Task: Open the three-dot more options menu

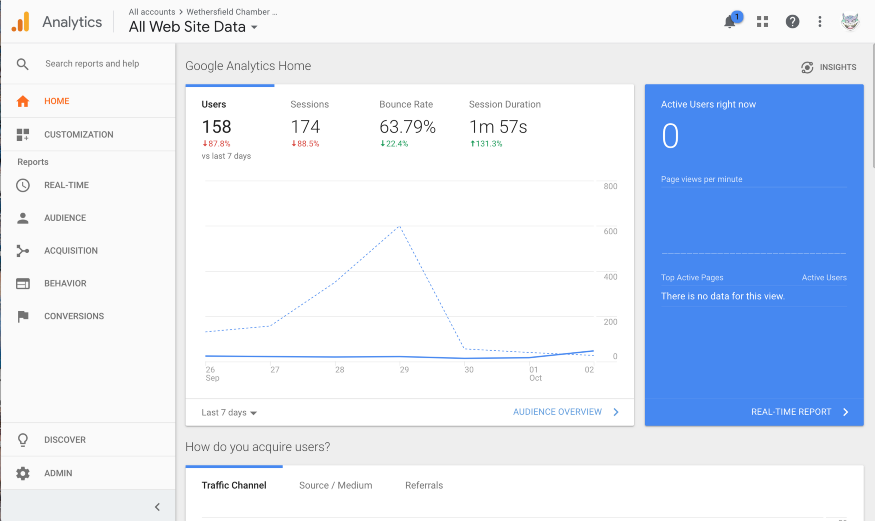Action: pos(820,22)
